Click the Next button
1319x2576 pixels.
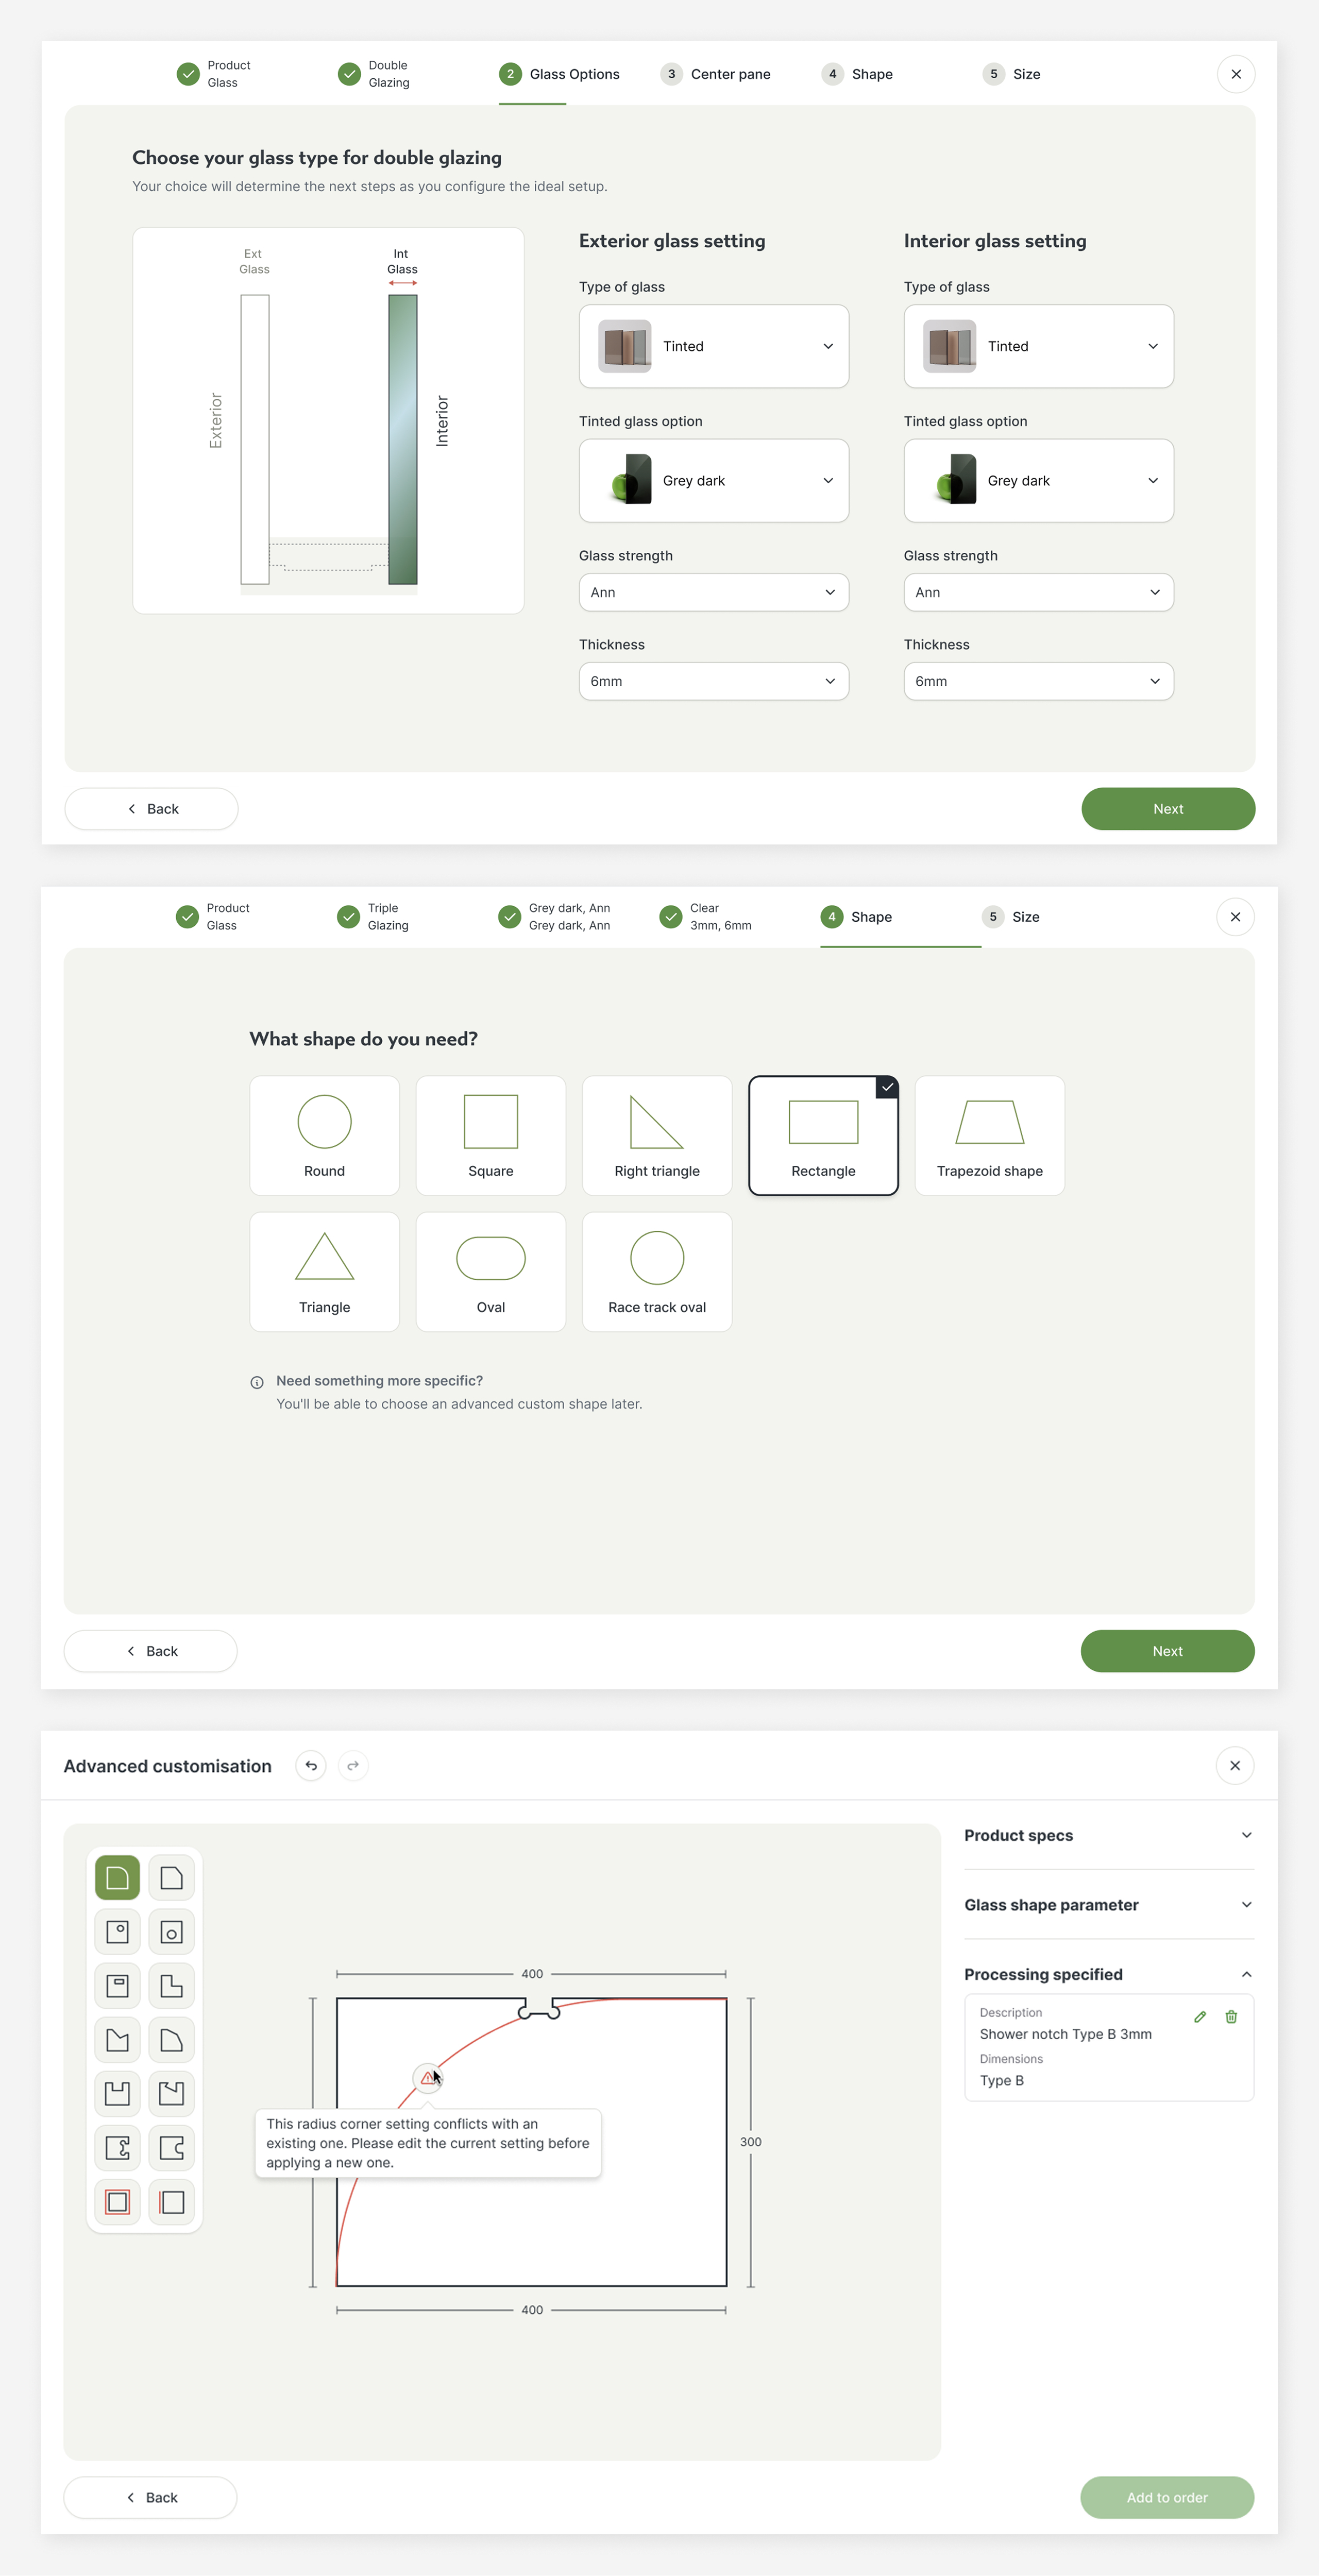click(x=1167, y=808)
